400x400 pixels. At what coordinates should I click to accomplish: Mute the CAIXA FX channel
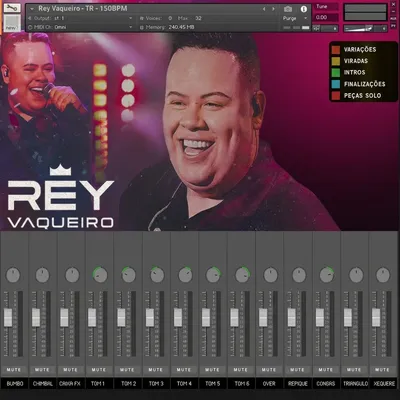[70, 370]
